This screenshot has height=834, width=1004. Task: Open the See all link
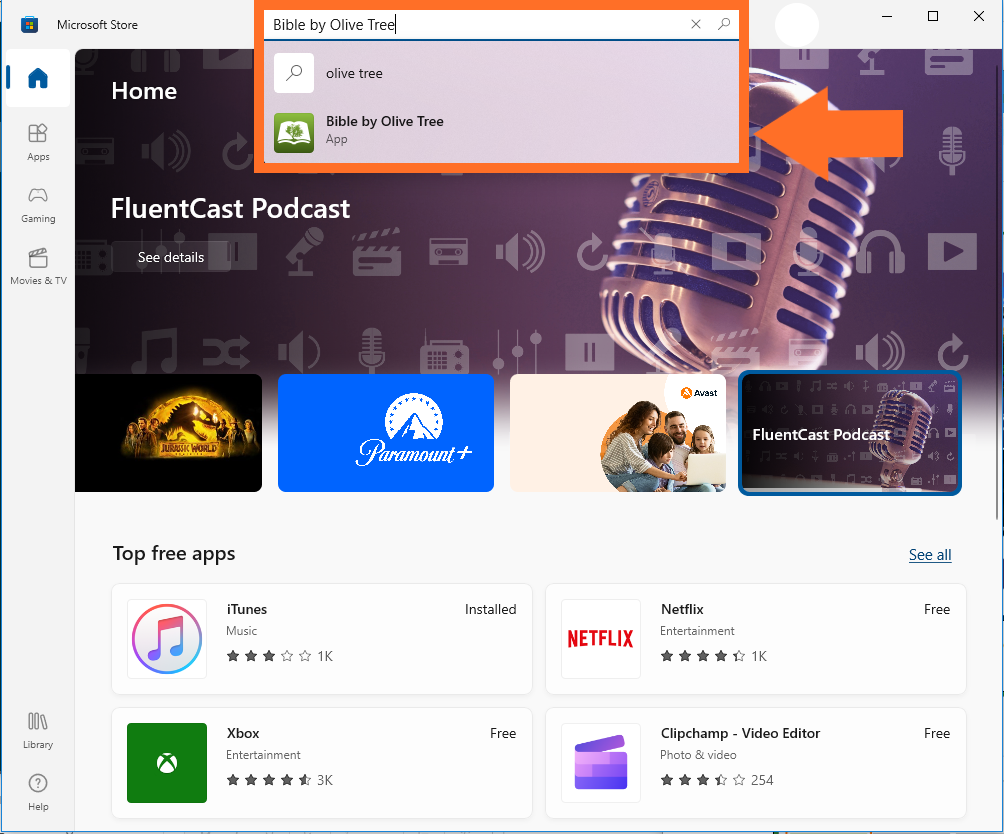coord(929,555)
